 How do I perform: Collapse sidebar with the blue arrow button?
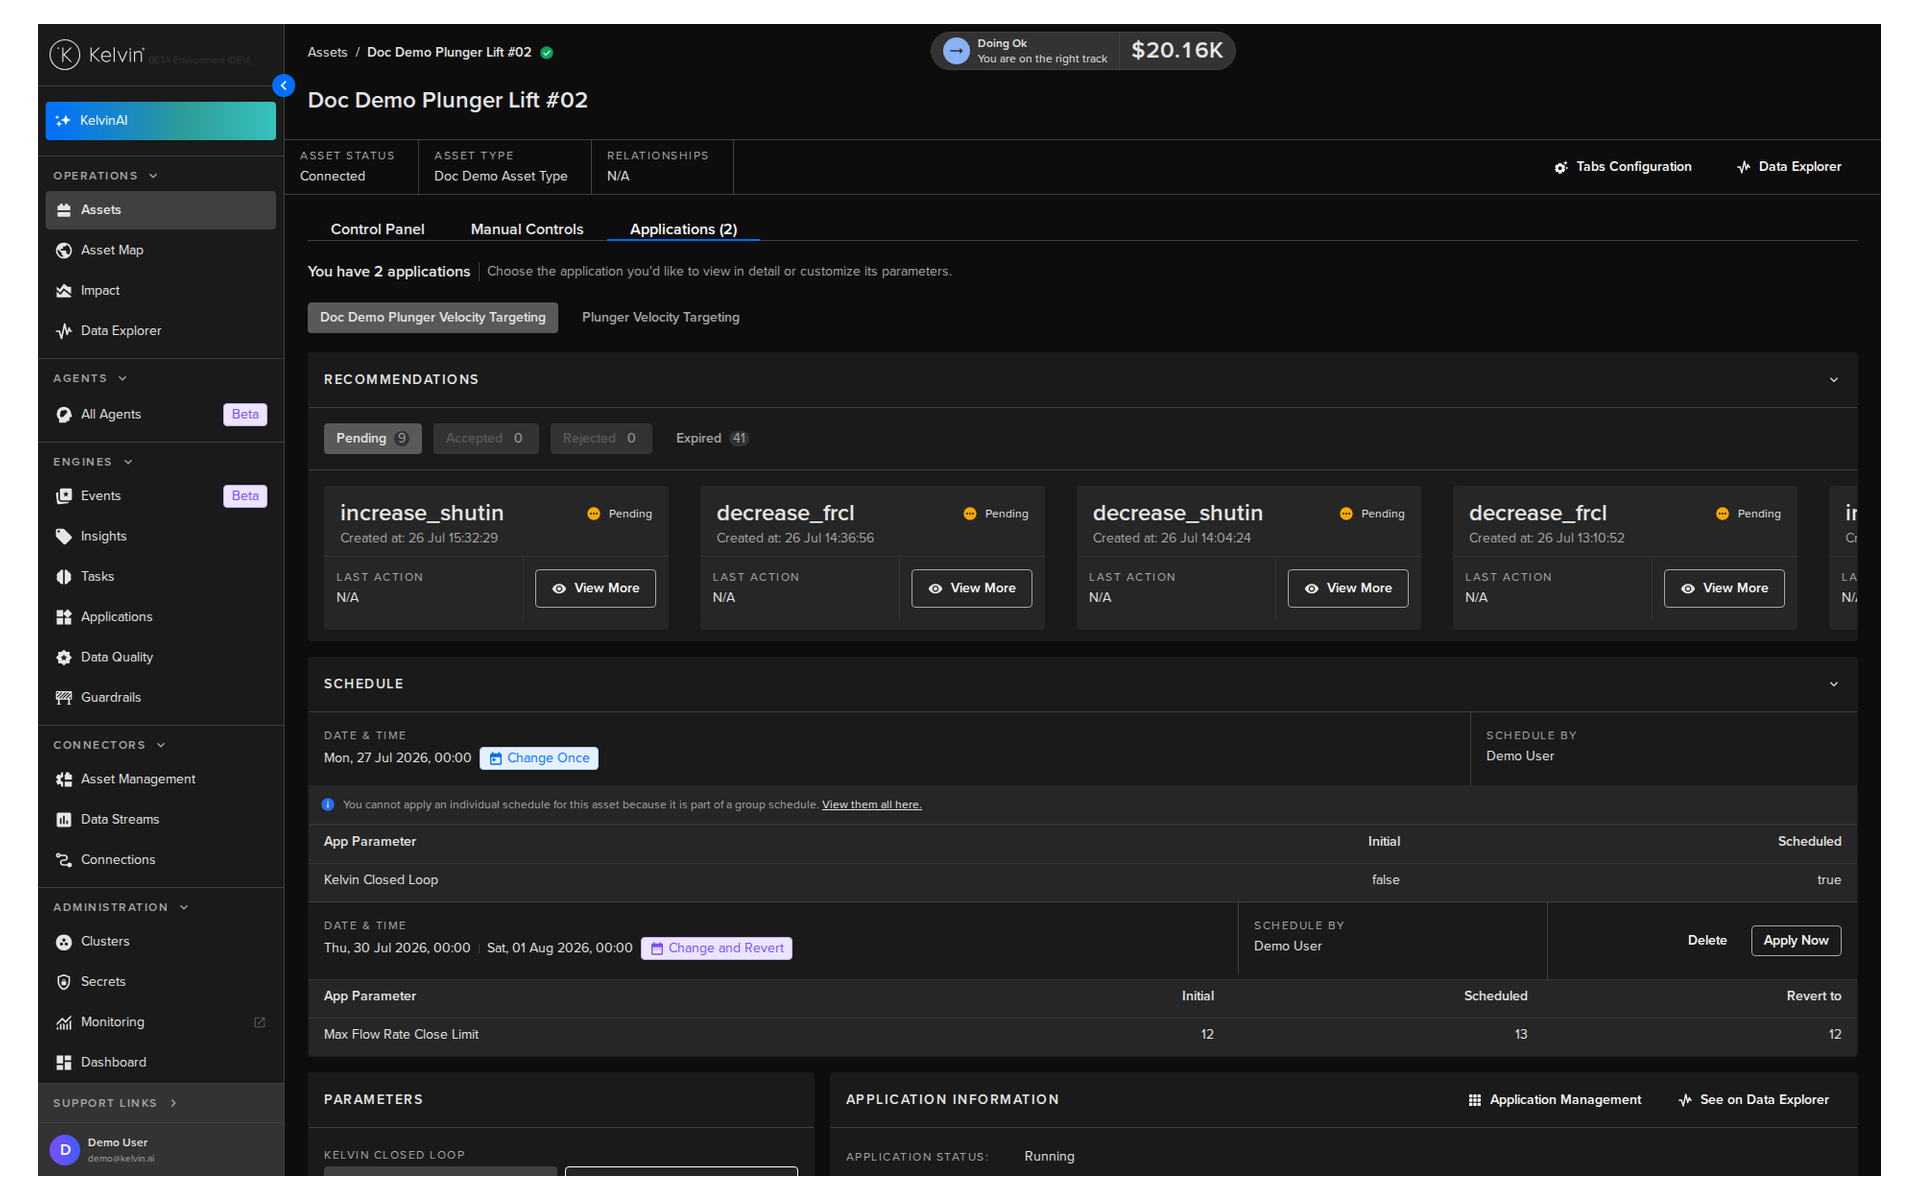[x=284, y=86]
